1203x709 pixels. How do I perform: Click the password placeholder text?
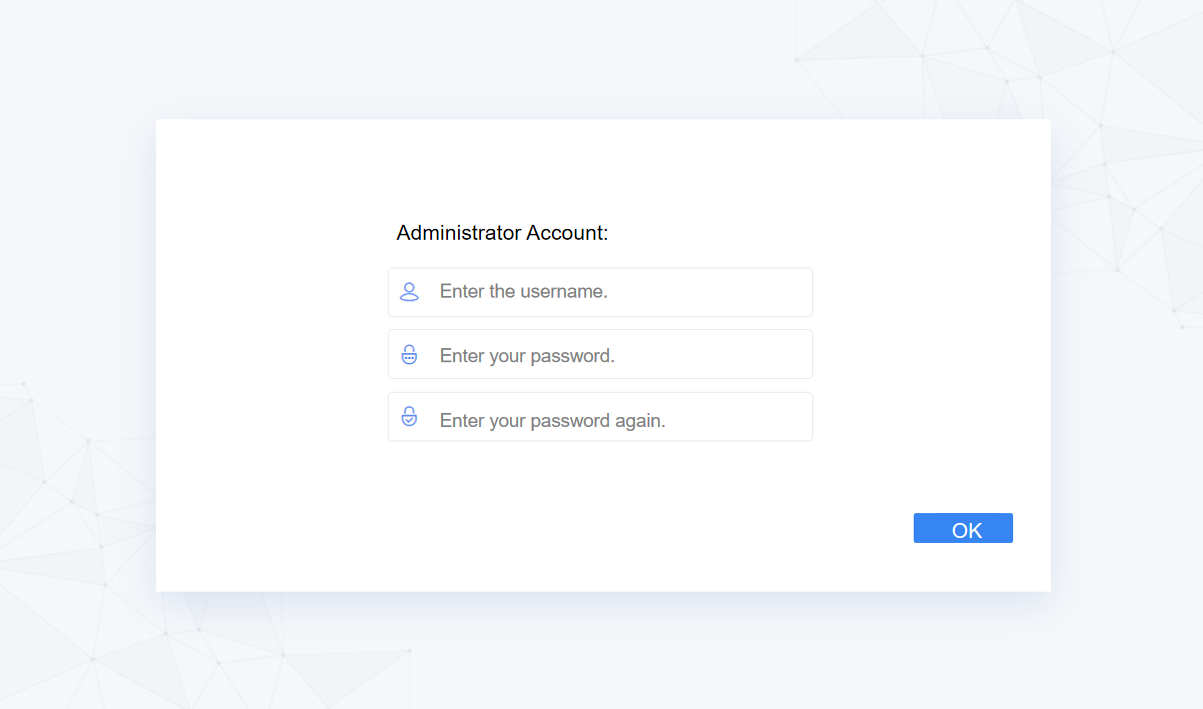click(527, 353)
